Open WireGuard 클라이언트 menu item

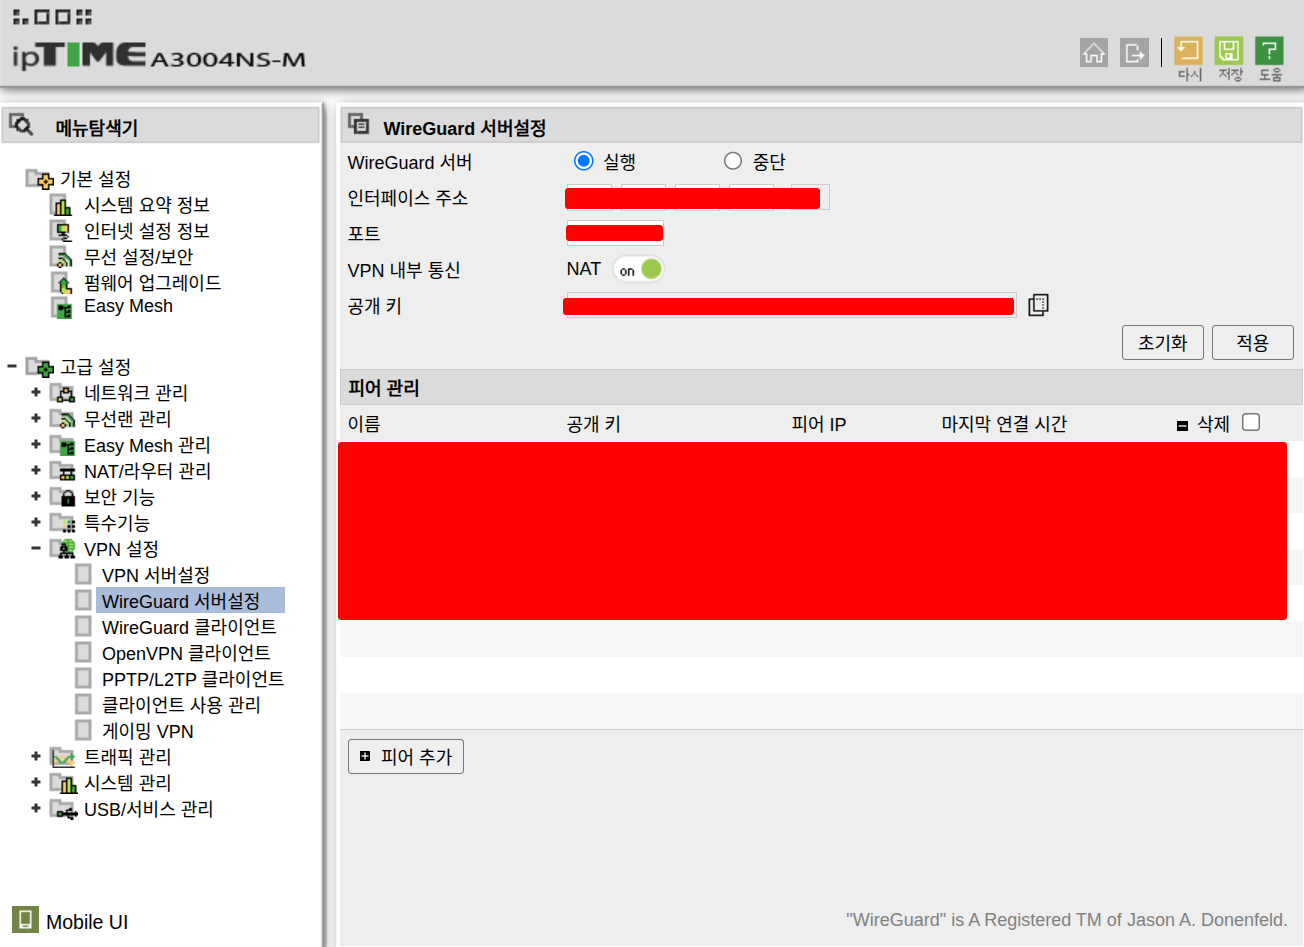point(189,627)
